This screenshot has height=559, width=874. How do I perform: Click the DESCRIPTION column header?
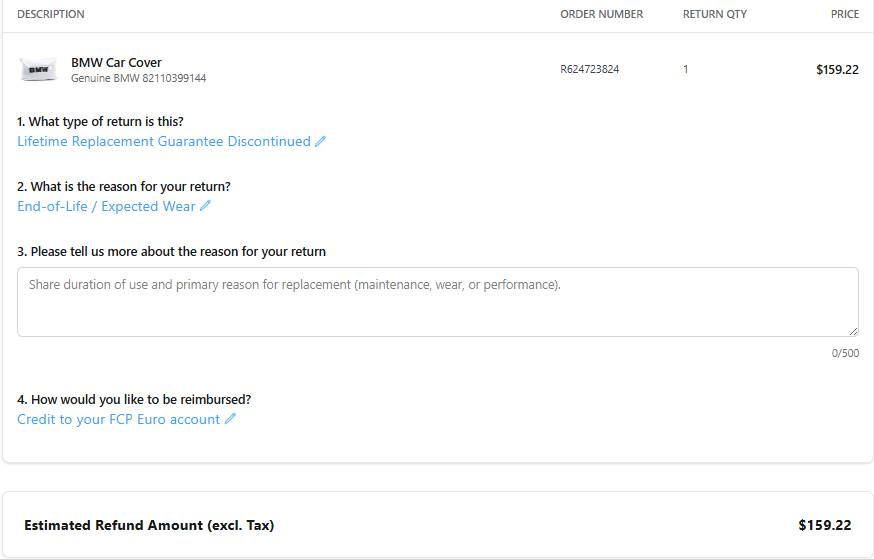[51, 14]
